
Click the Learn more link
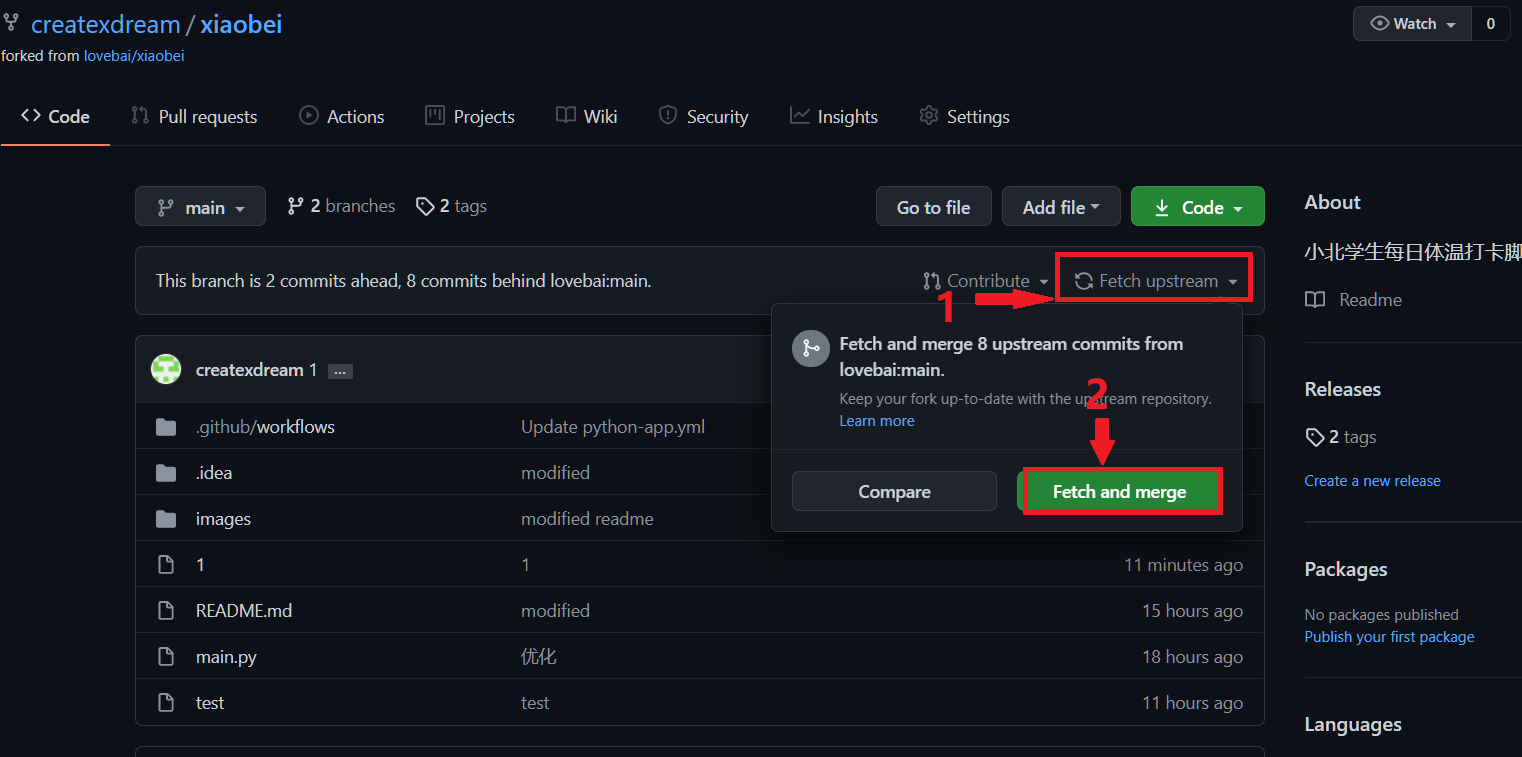[x=877, y=421]
